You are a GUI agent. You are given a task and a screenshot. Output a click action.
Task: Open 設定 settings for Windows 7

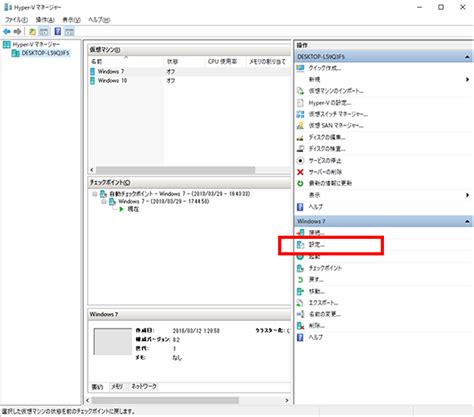click(x=316, y=245)
